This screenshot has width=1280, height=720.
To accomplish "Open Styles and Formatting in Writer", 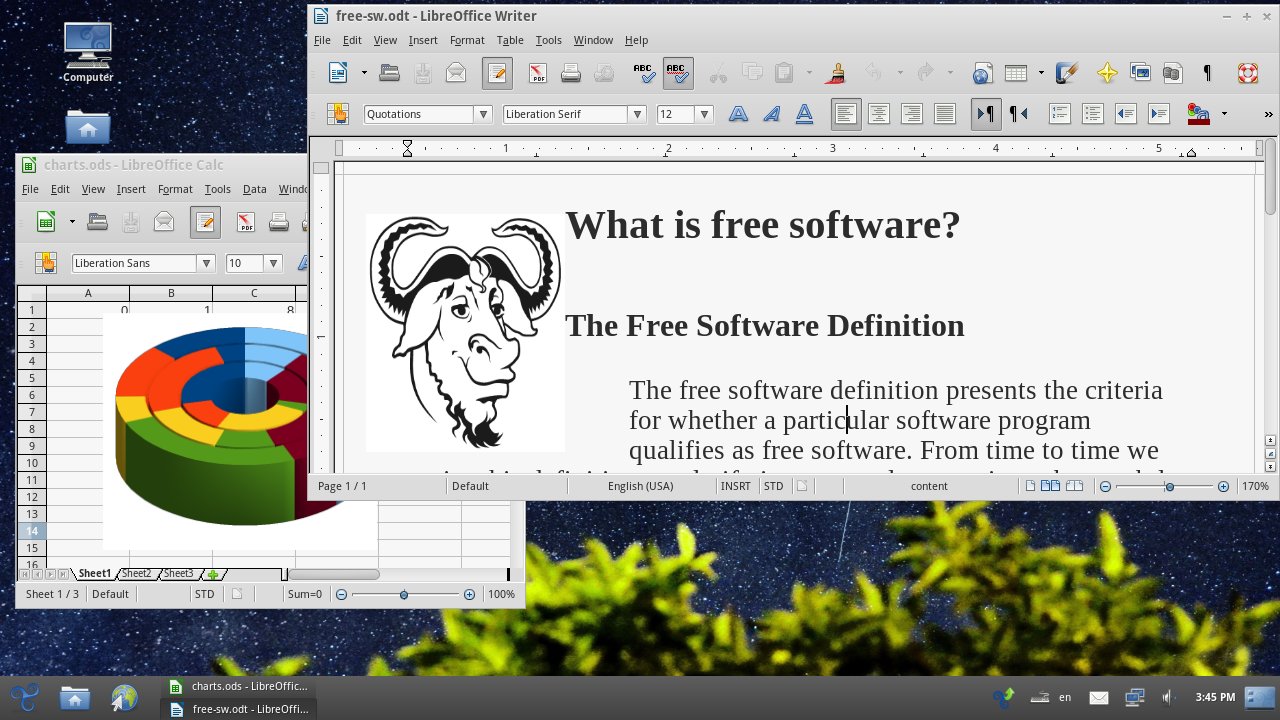I will pos(338,114).
